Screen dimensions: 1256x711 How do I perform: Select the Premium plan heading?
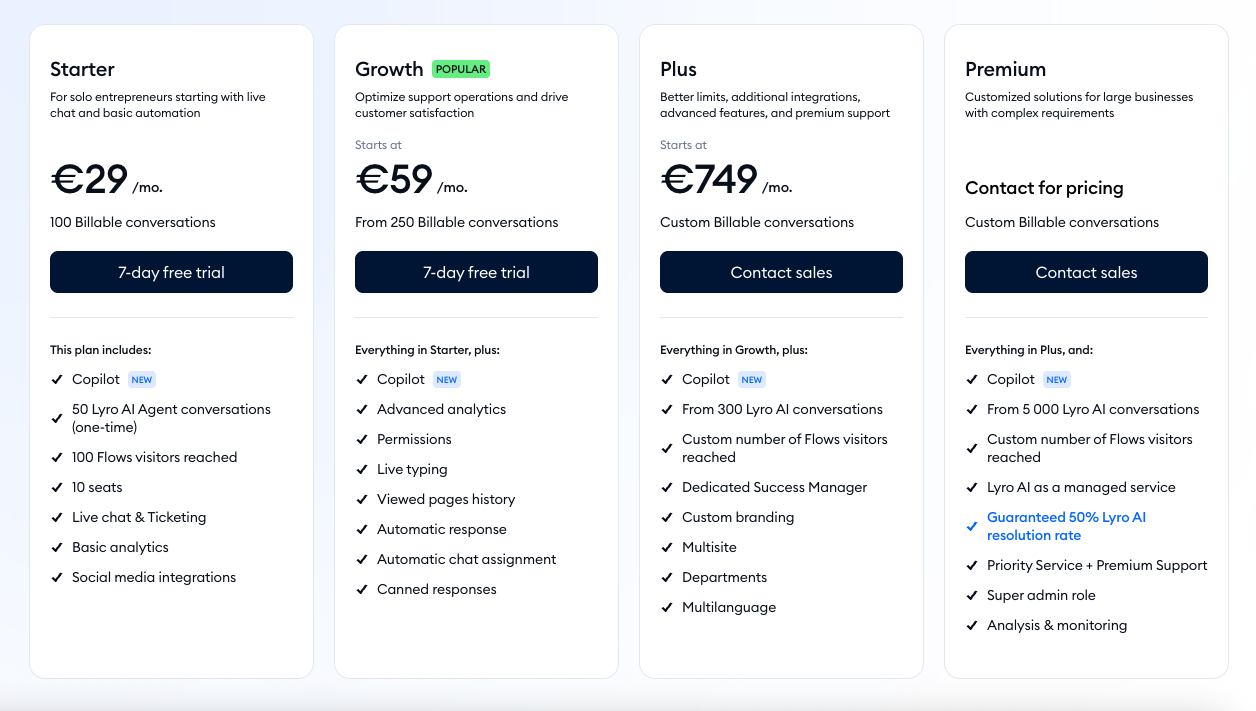click(x=1005, y=69)
